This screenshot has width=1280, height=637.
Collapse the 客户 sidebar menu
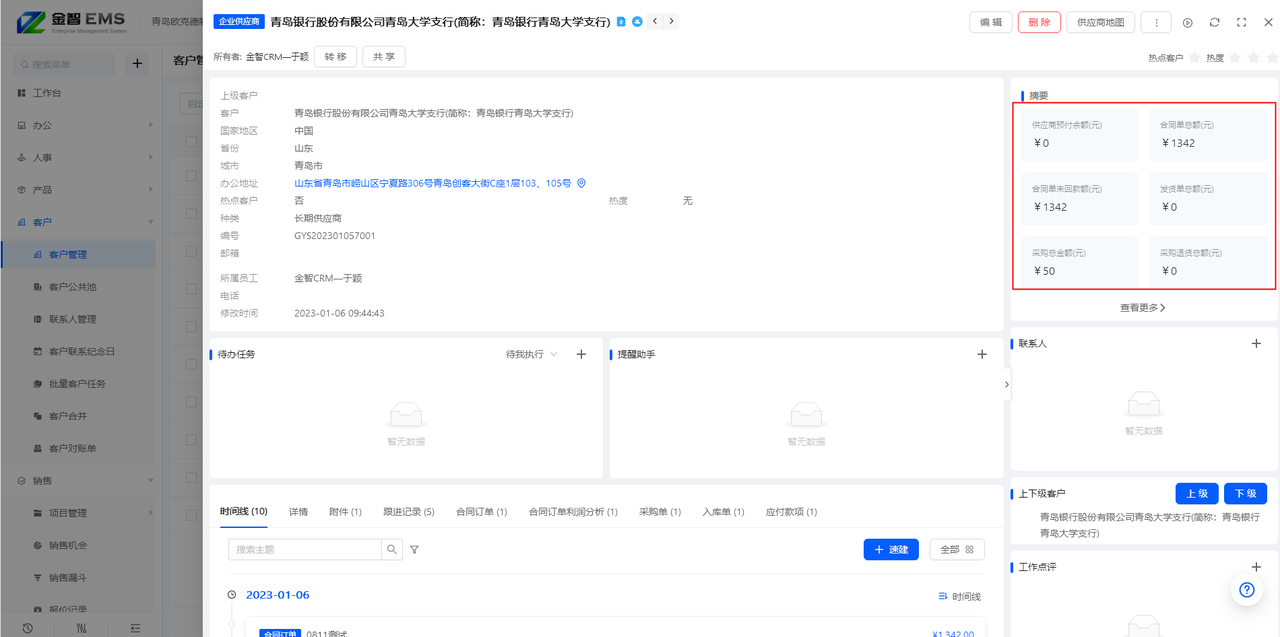click(79, 222)
